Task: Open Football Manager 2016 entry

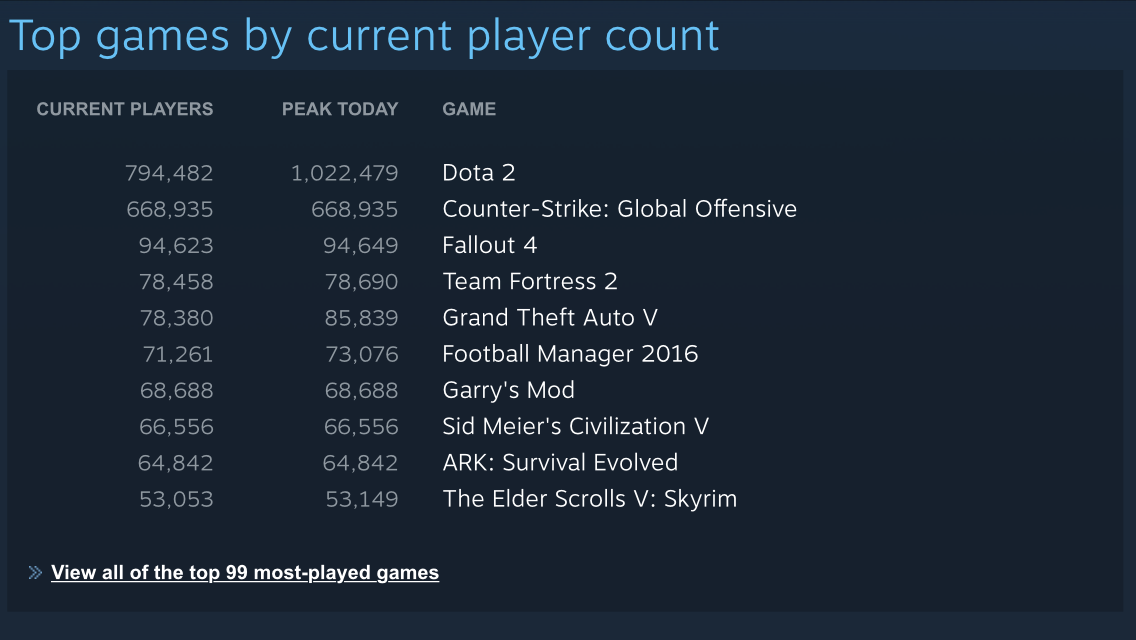Action: 570,354
